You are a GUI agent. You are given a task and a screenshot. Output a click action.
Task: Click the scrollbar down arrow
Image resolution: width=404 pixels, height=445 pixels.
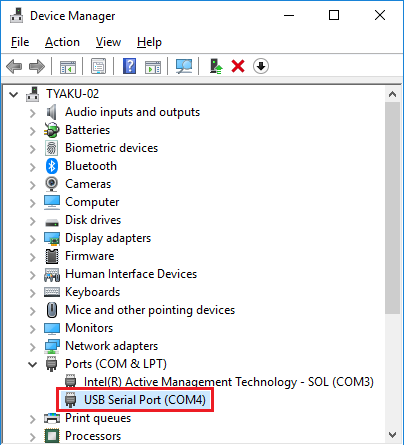point(392,435)
